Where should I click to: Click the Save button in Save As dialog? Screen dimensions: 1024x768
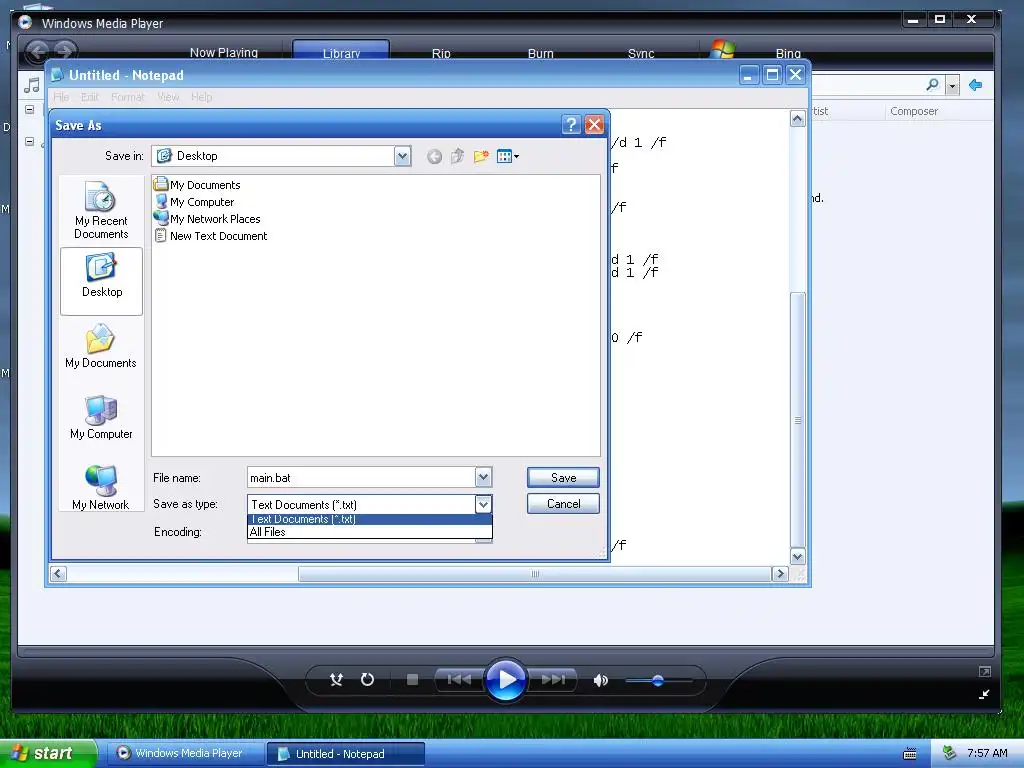[563, 477]
